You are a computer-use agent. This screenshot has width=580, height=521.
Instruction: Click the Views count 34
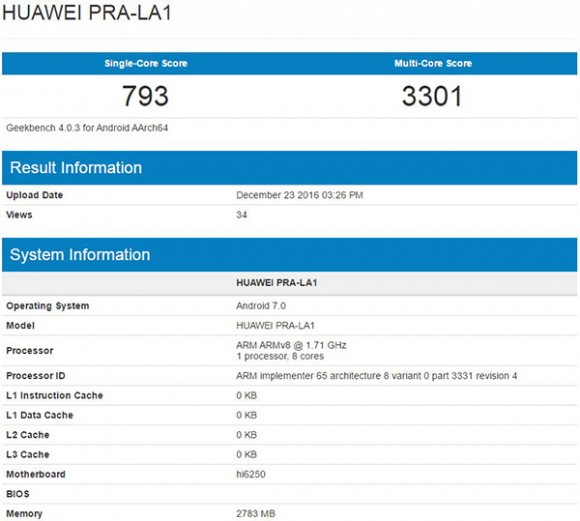(242, 215)
